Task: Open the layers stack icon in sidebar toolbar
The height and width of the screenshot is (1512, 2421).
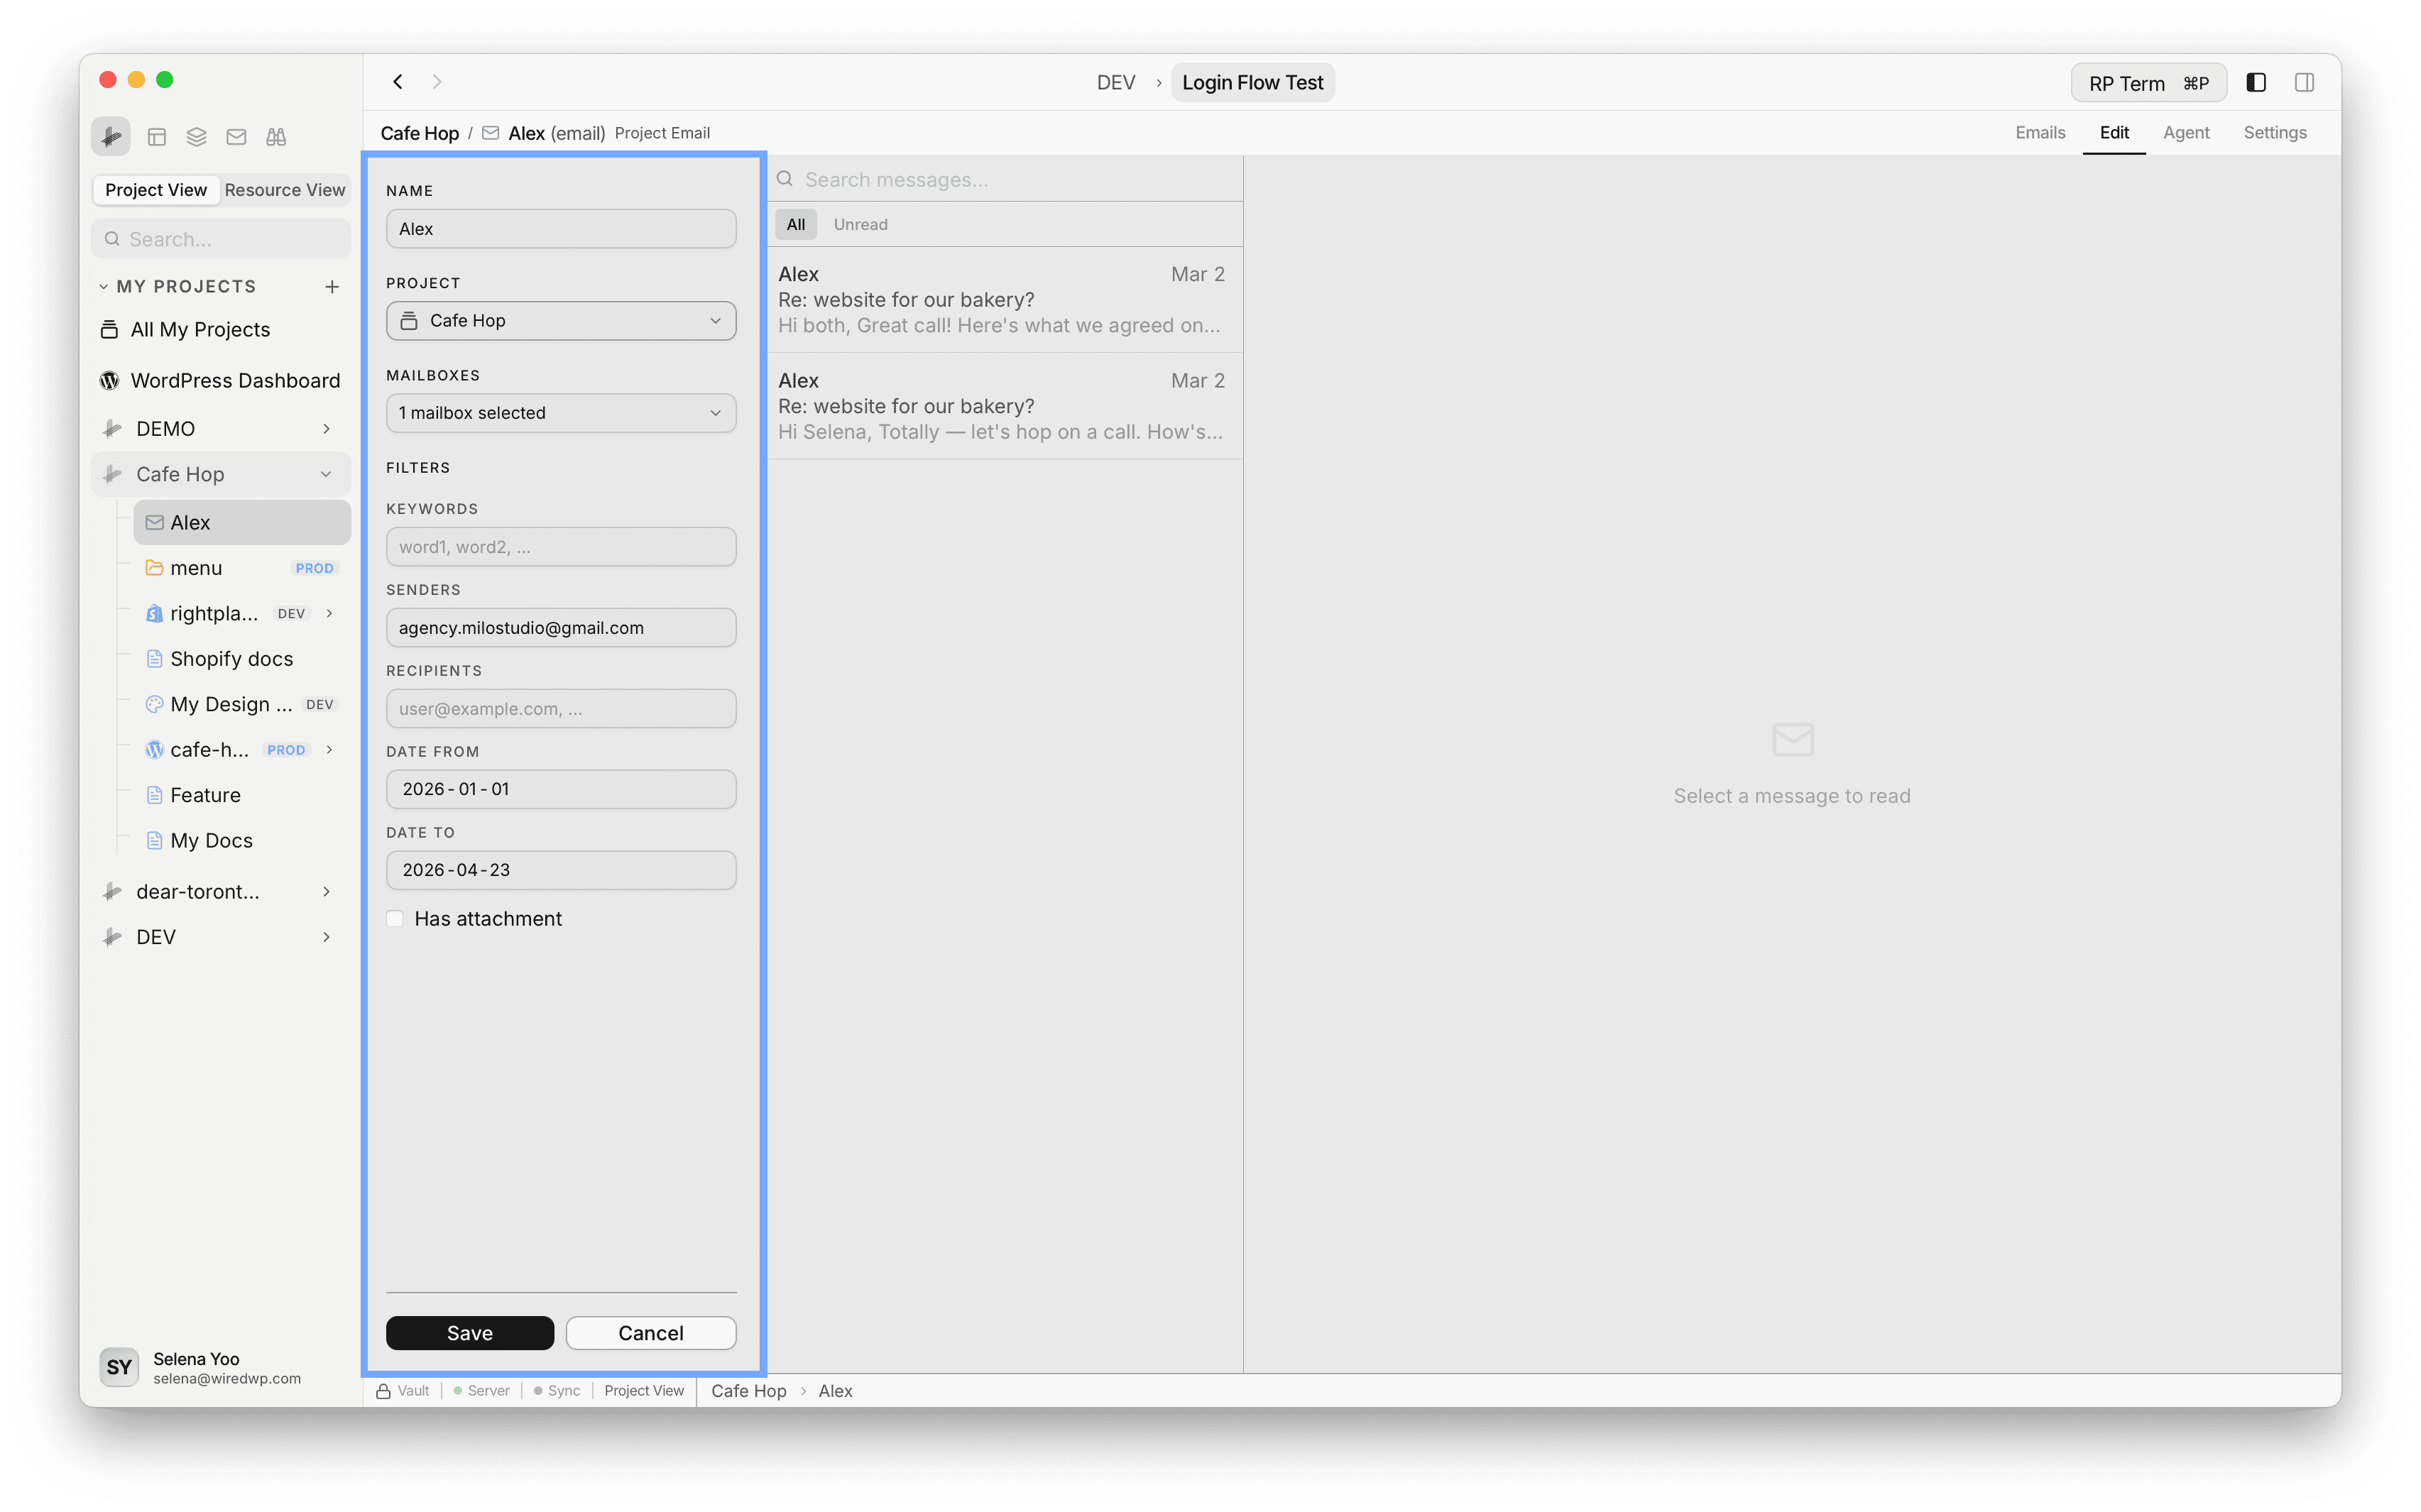Action: [x=197, y=137]
